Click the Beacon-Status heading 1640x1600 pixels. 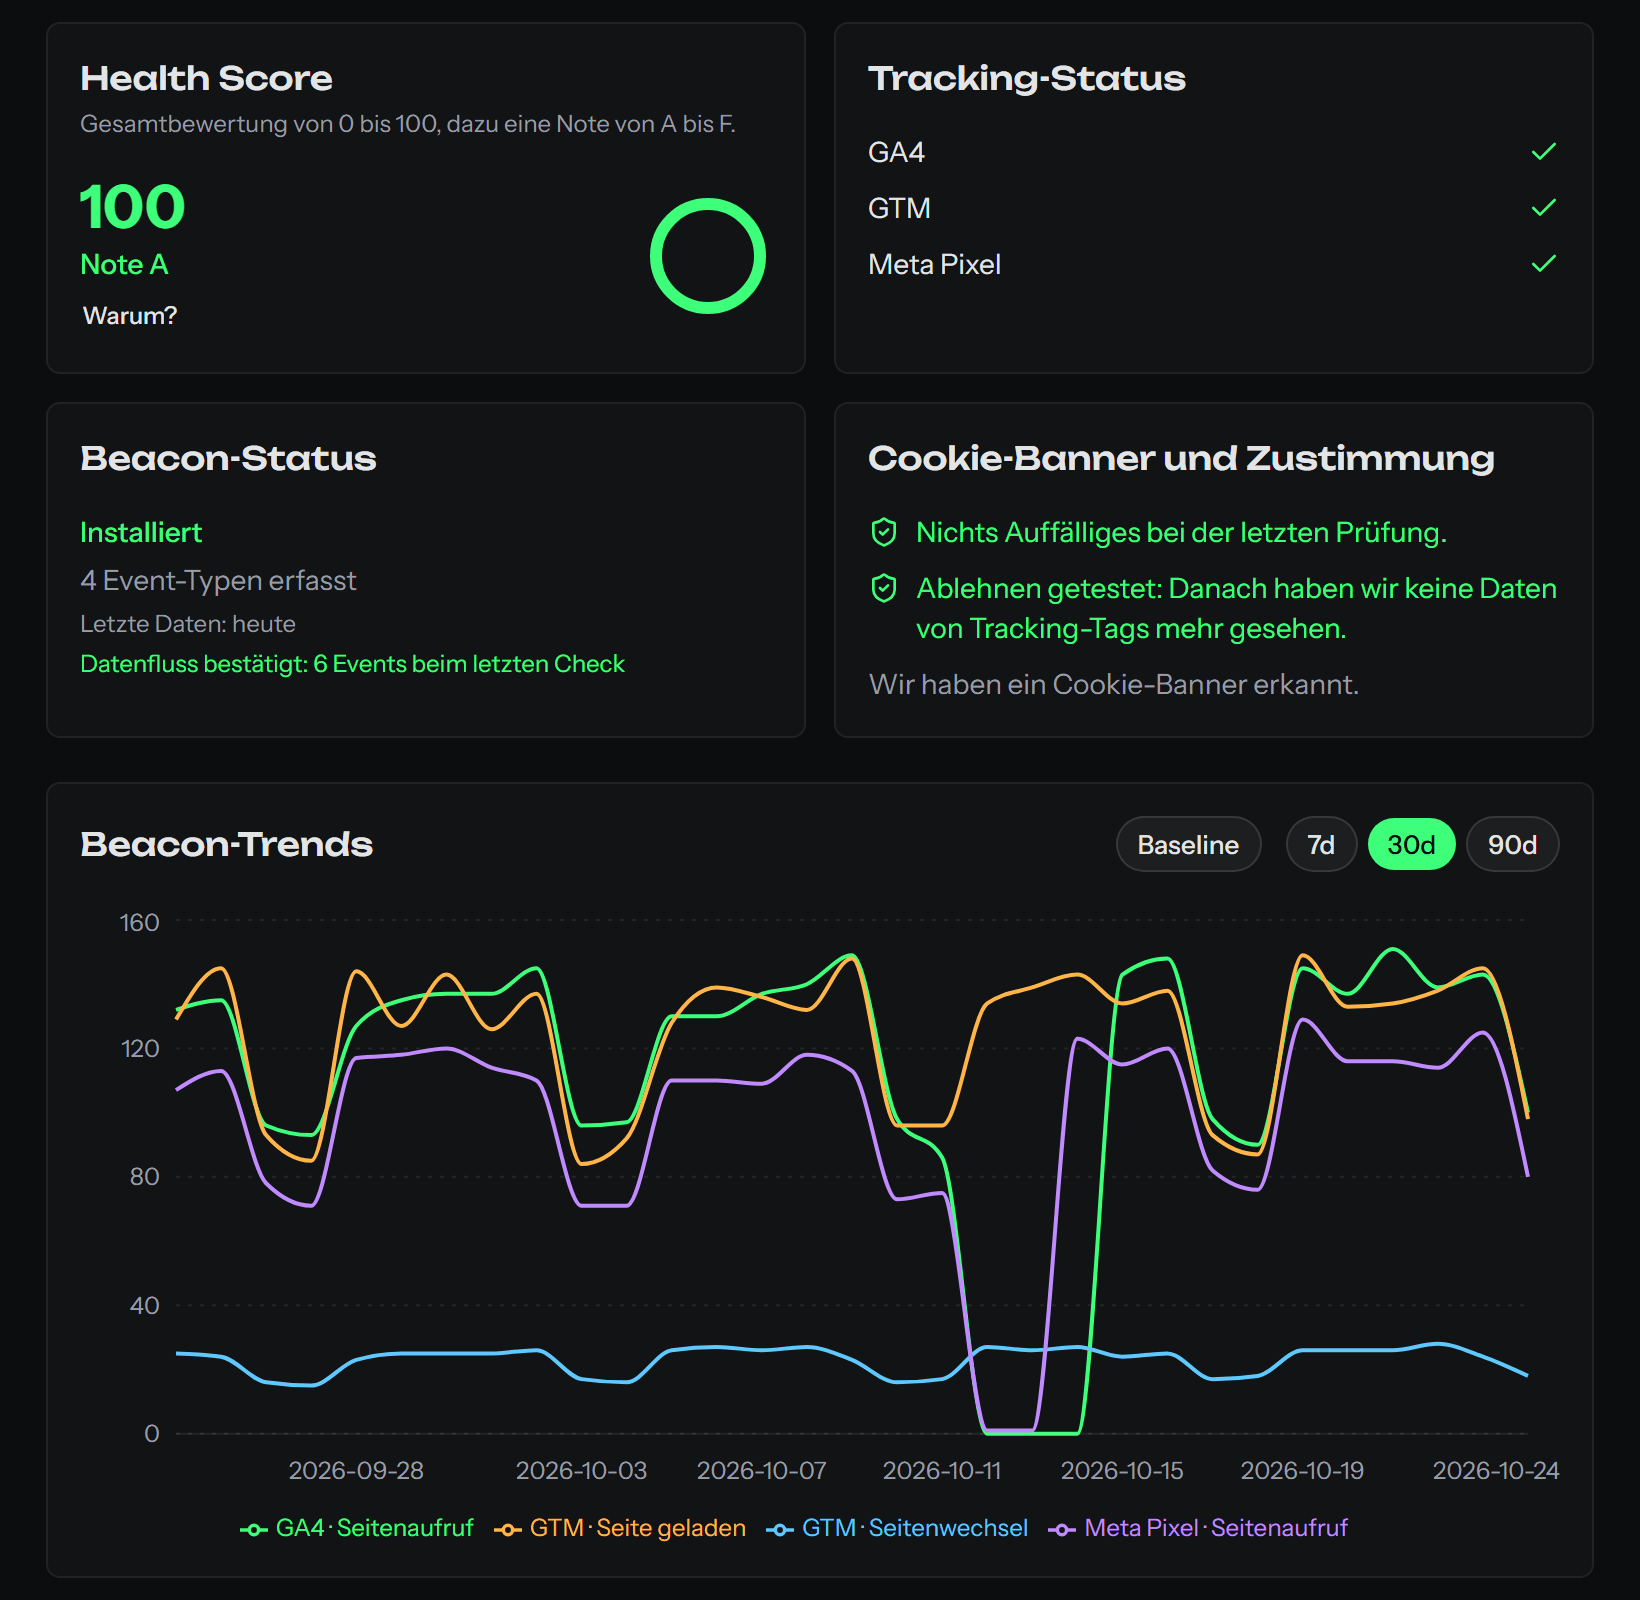(228, 458)
